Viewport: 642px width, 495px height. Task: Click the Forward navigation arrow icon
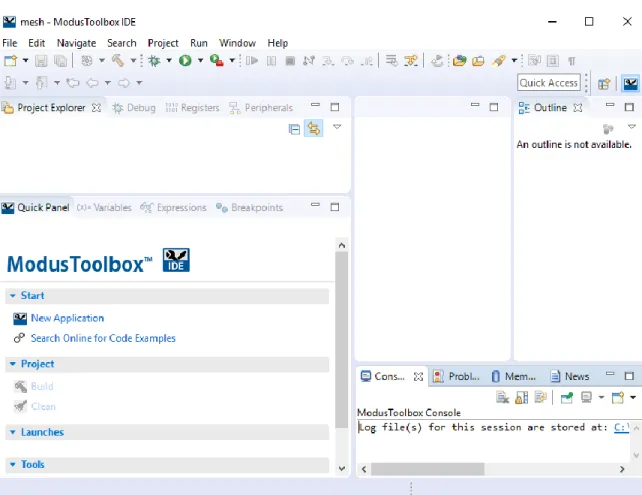tap(124, 83)
